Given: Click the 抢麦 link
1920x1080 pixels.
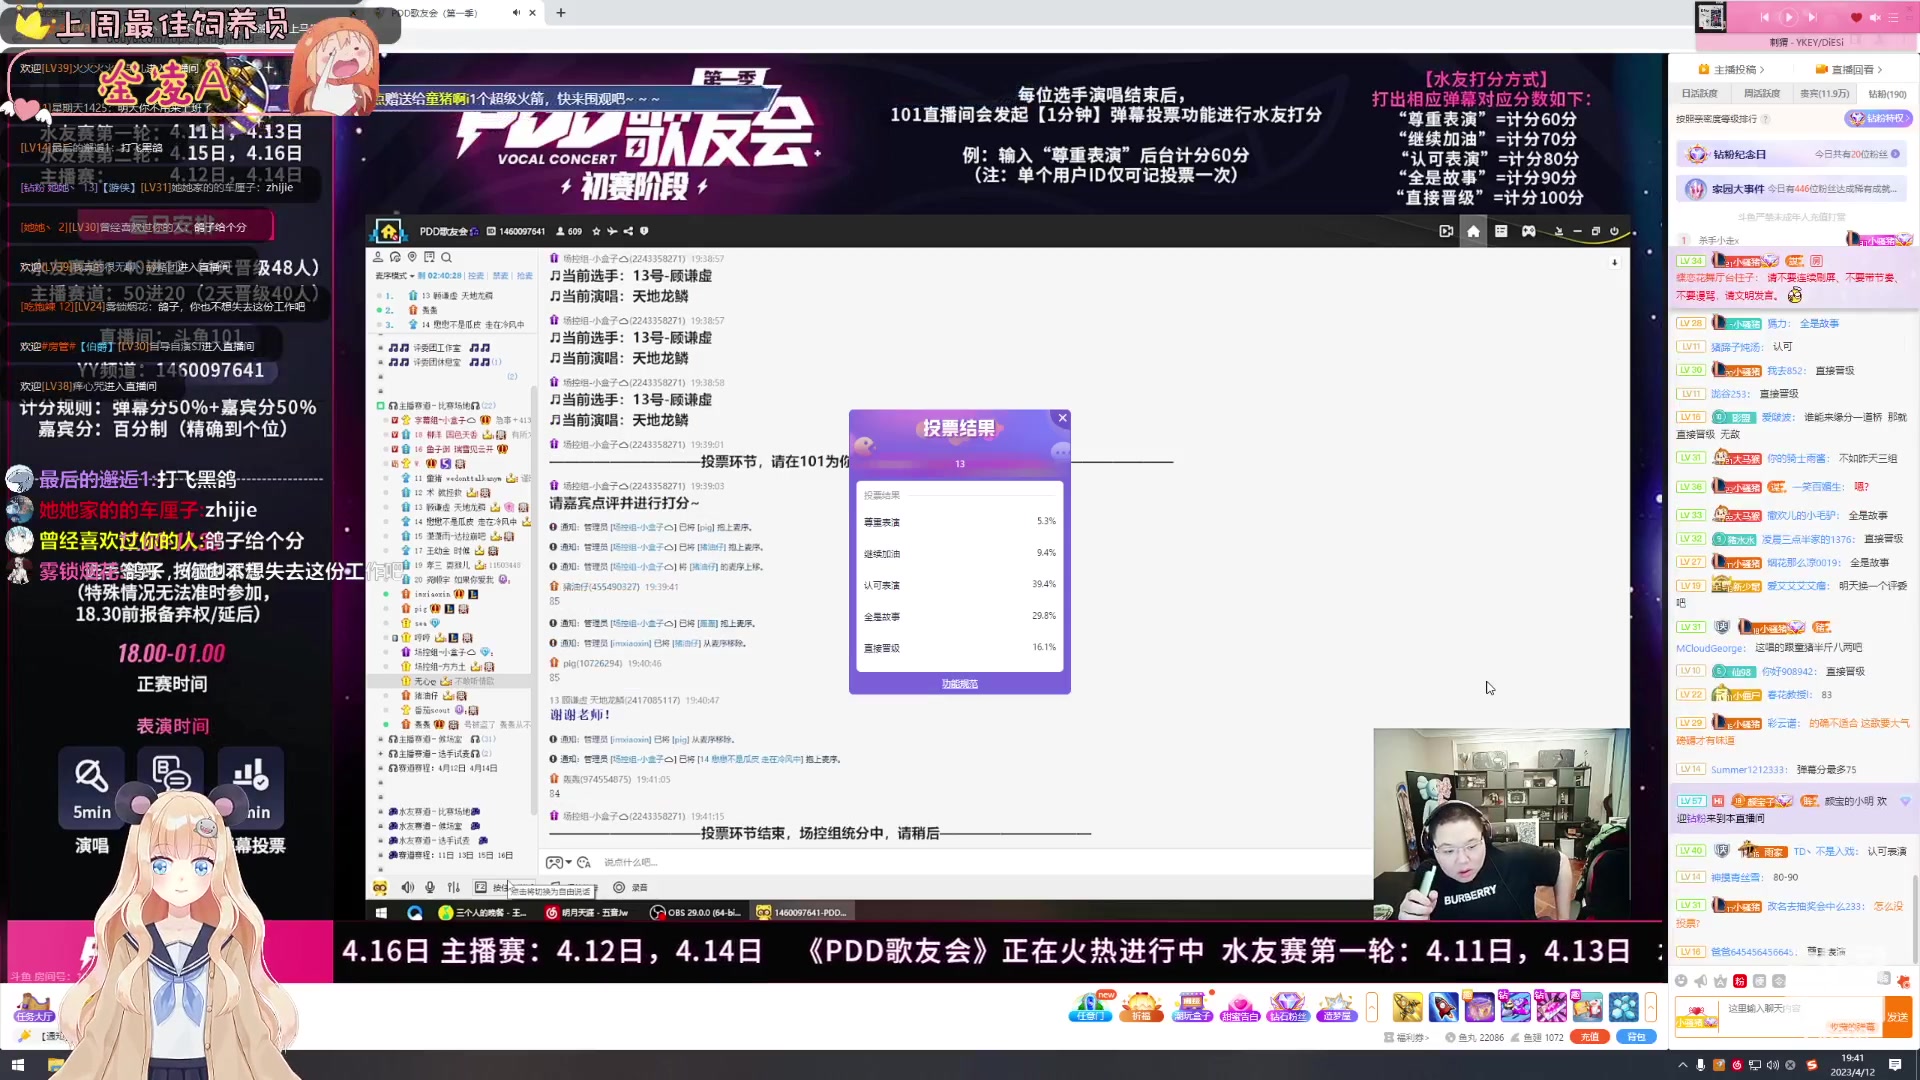Looking at the screenshot, I should [x=525, y=275].
